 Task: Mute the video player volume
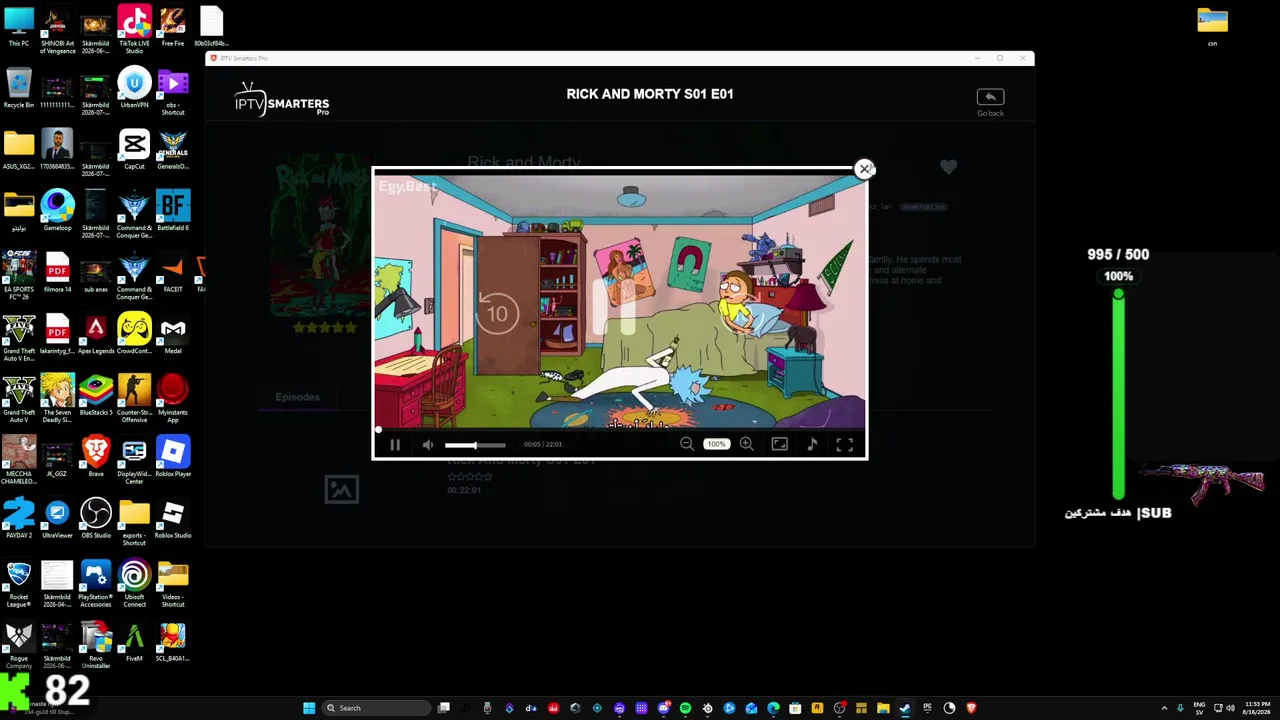[x=428, y=445]
